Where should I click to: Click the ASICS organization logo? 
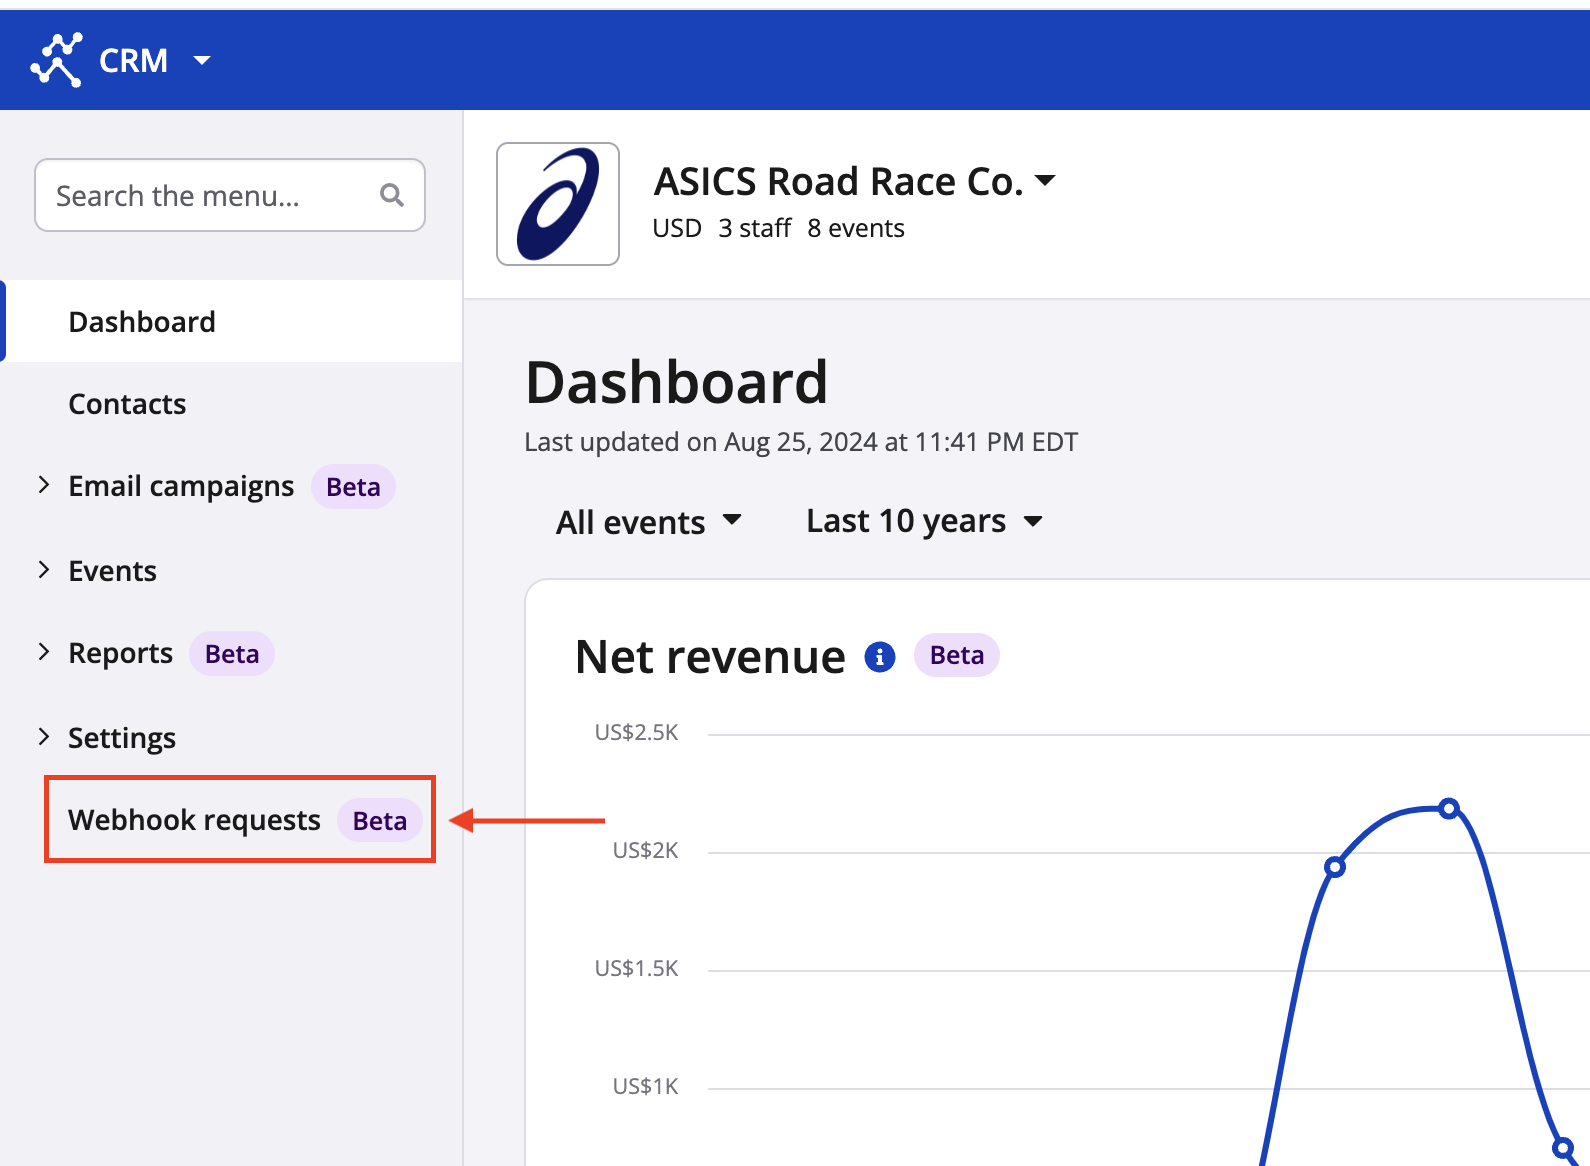click(558, 204)
